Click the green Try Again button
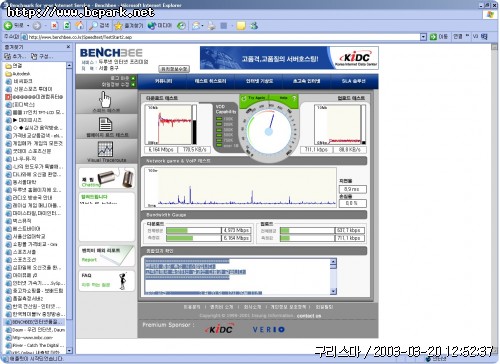The image size is (500, 364). click(255, 99)
